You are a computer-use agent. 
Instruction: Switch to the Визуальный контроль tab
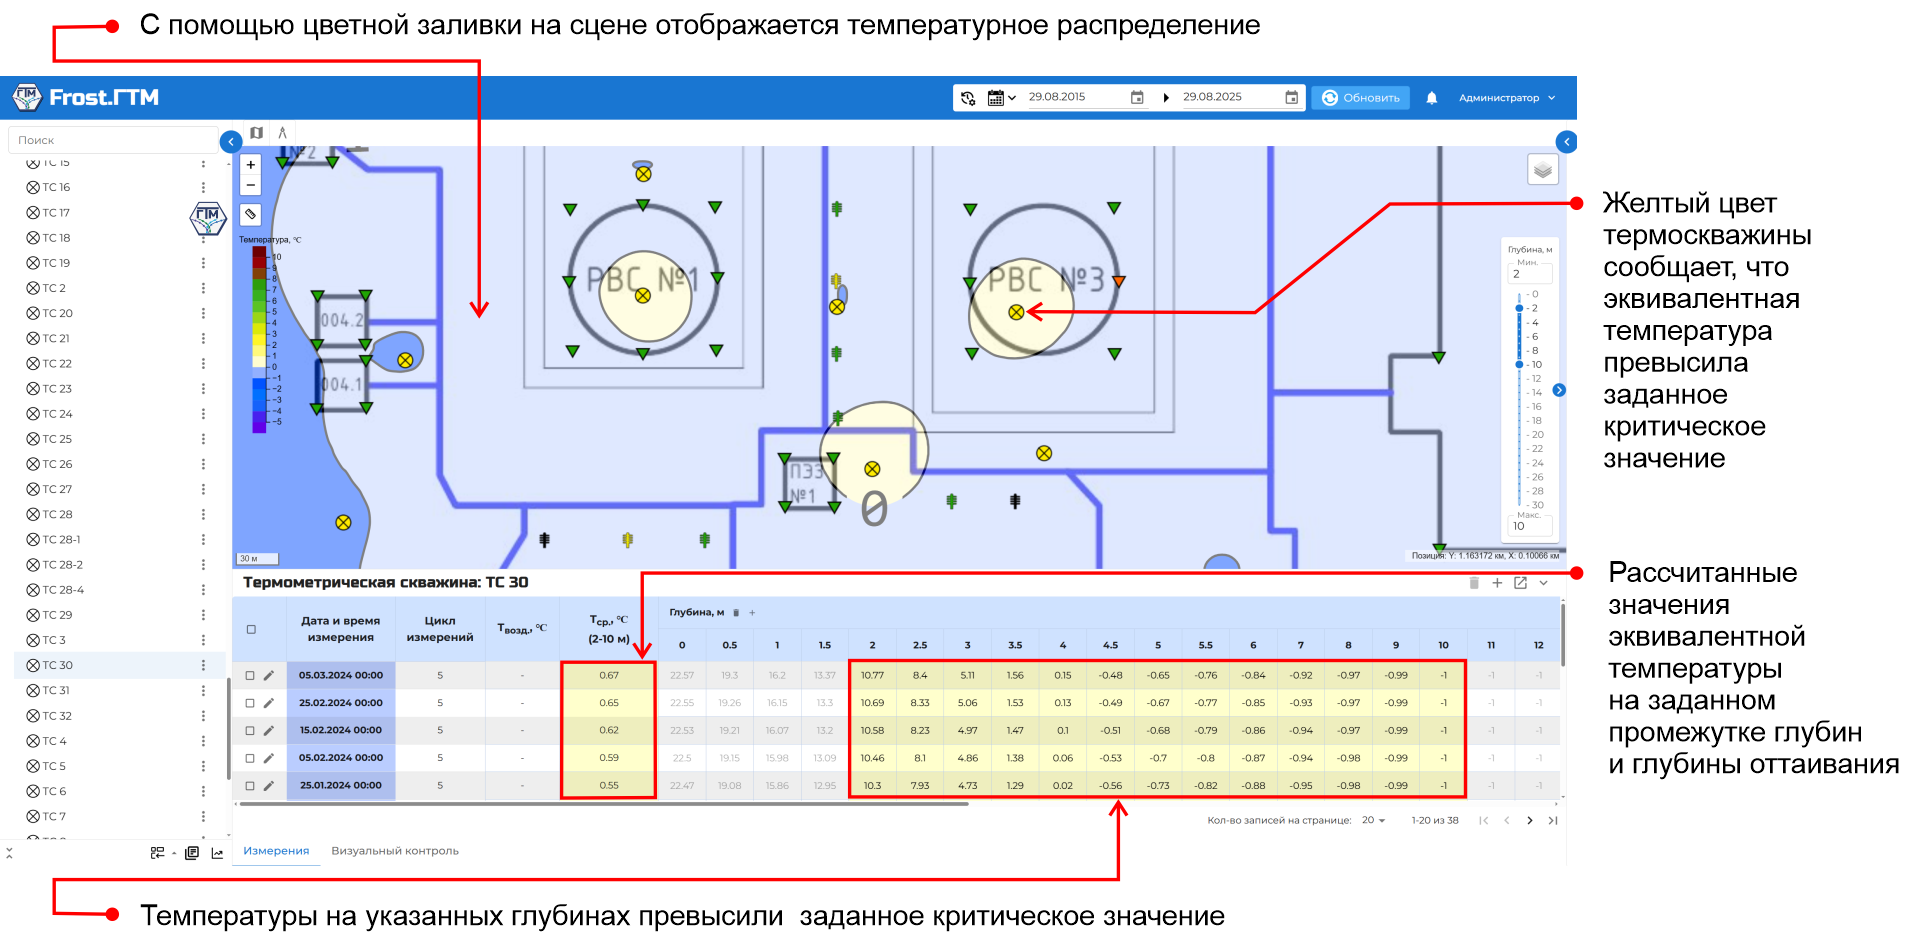pyautogui.click(x=395, y=851)
